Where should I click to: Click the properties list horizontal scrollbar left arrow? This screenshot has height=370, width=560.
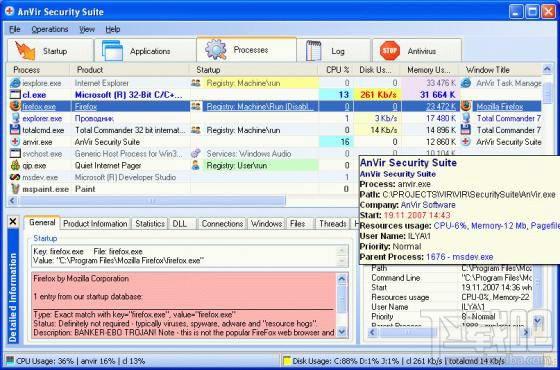(x=373, y=332)
